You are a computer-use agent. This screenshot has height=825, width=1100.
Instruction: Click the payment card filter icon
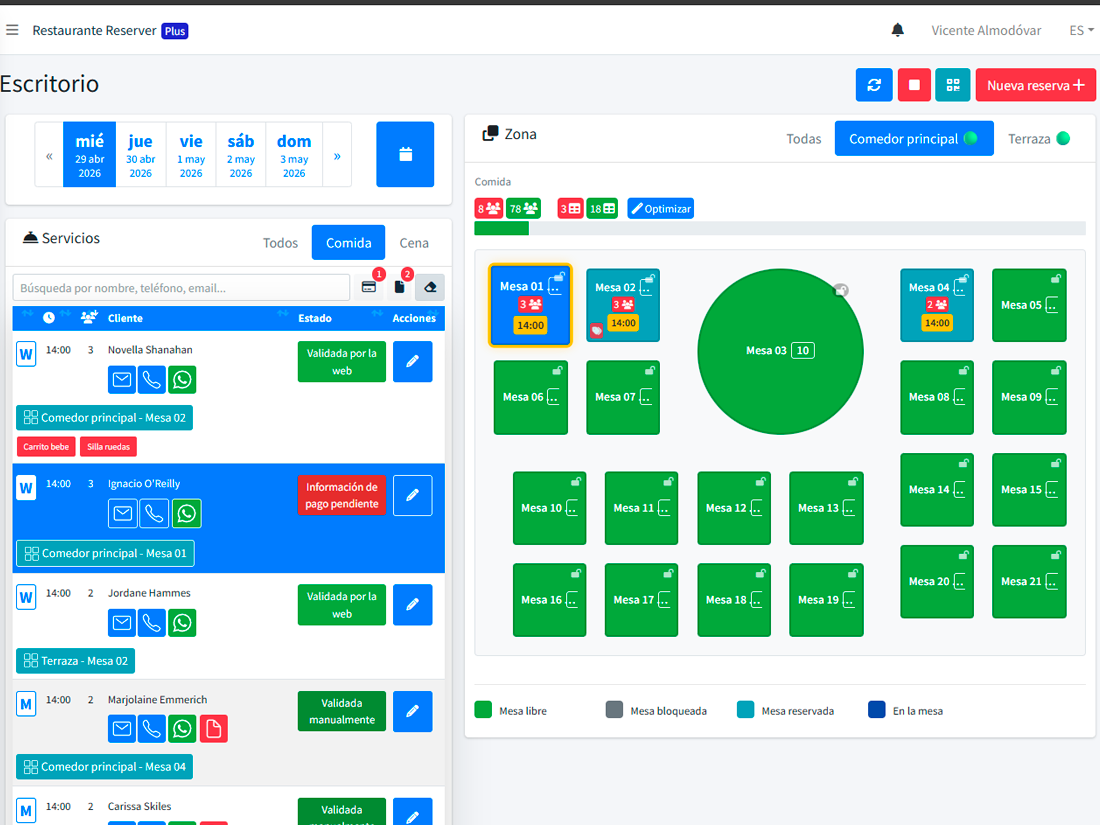tap(369, 287)
